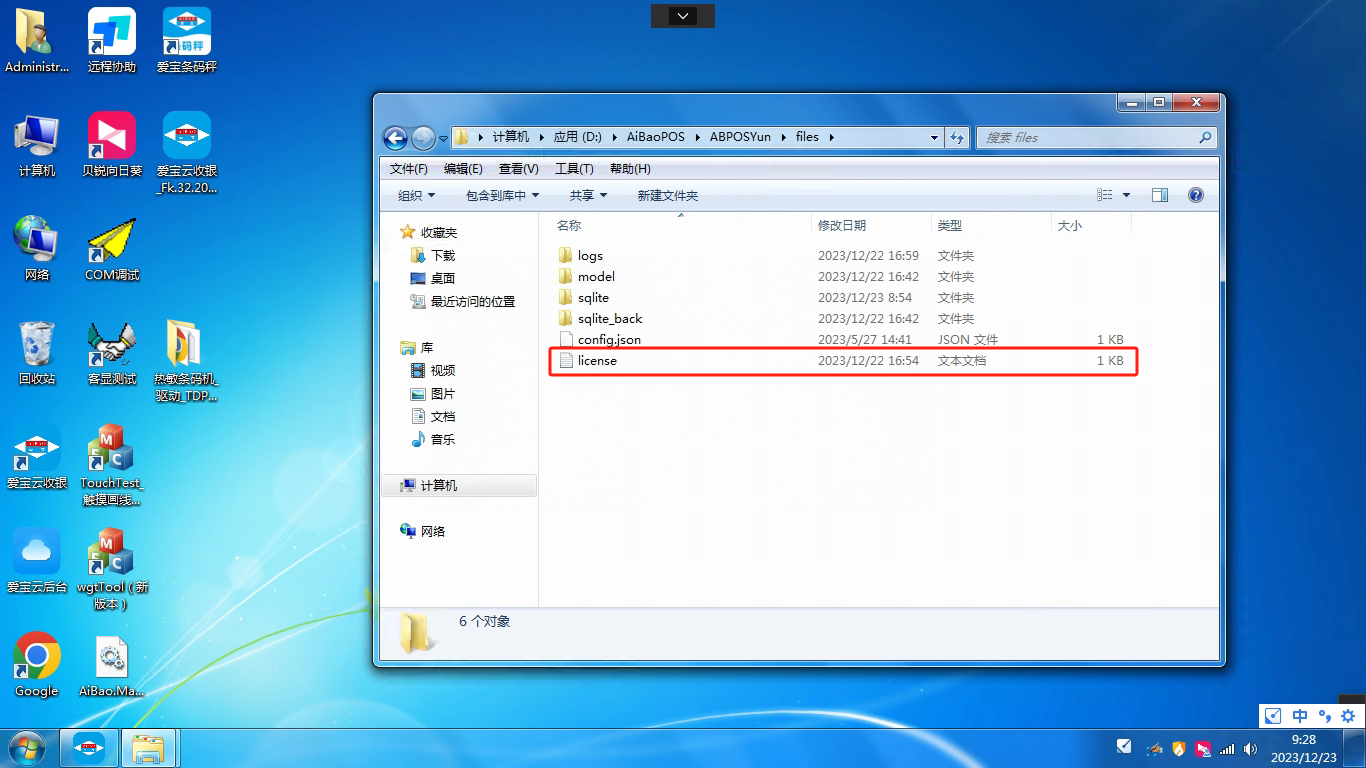Click the orange shield tray icon
1366x768 pixels.
[1179, 748]
